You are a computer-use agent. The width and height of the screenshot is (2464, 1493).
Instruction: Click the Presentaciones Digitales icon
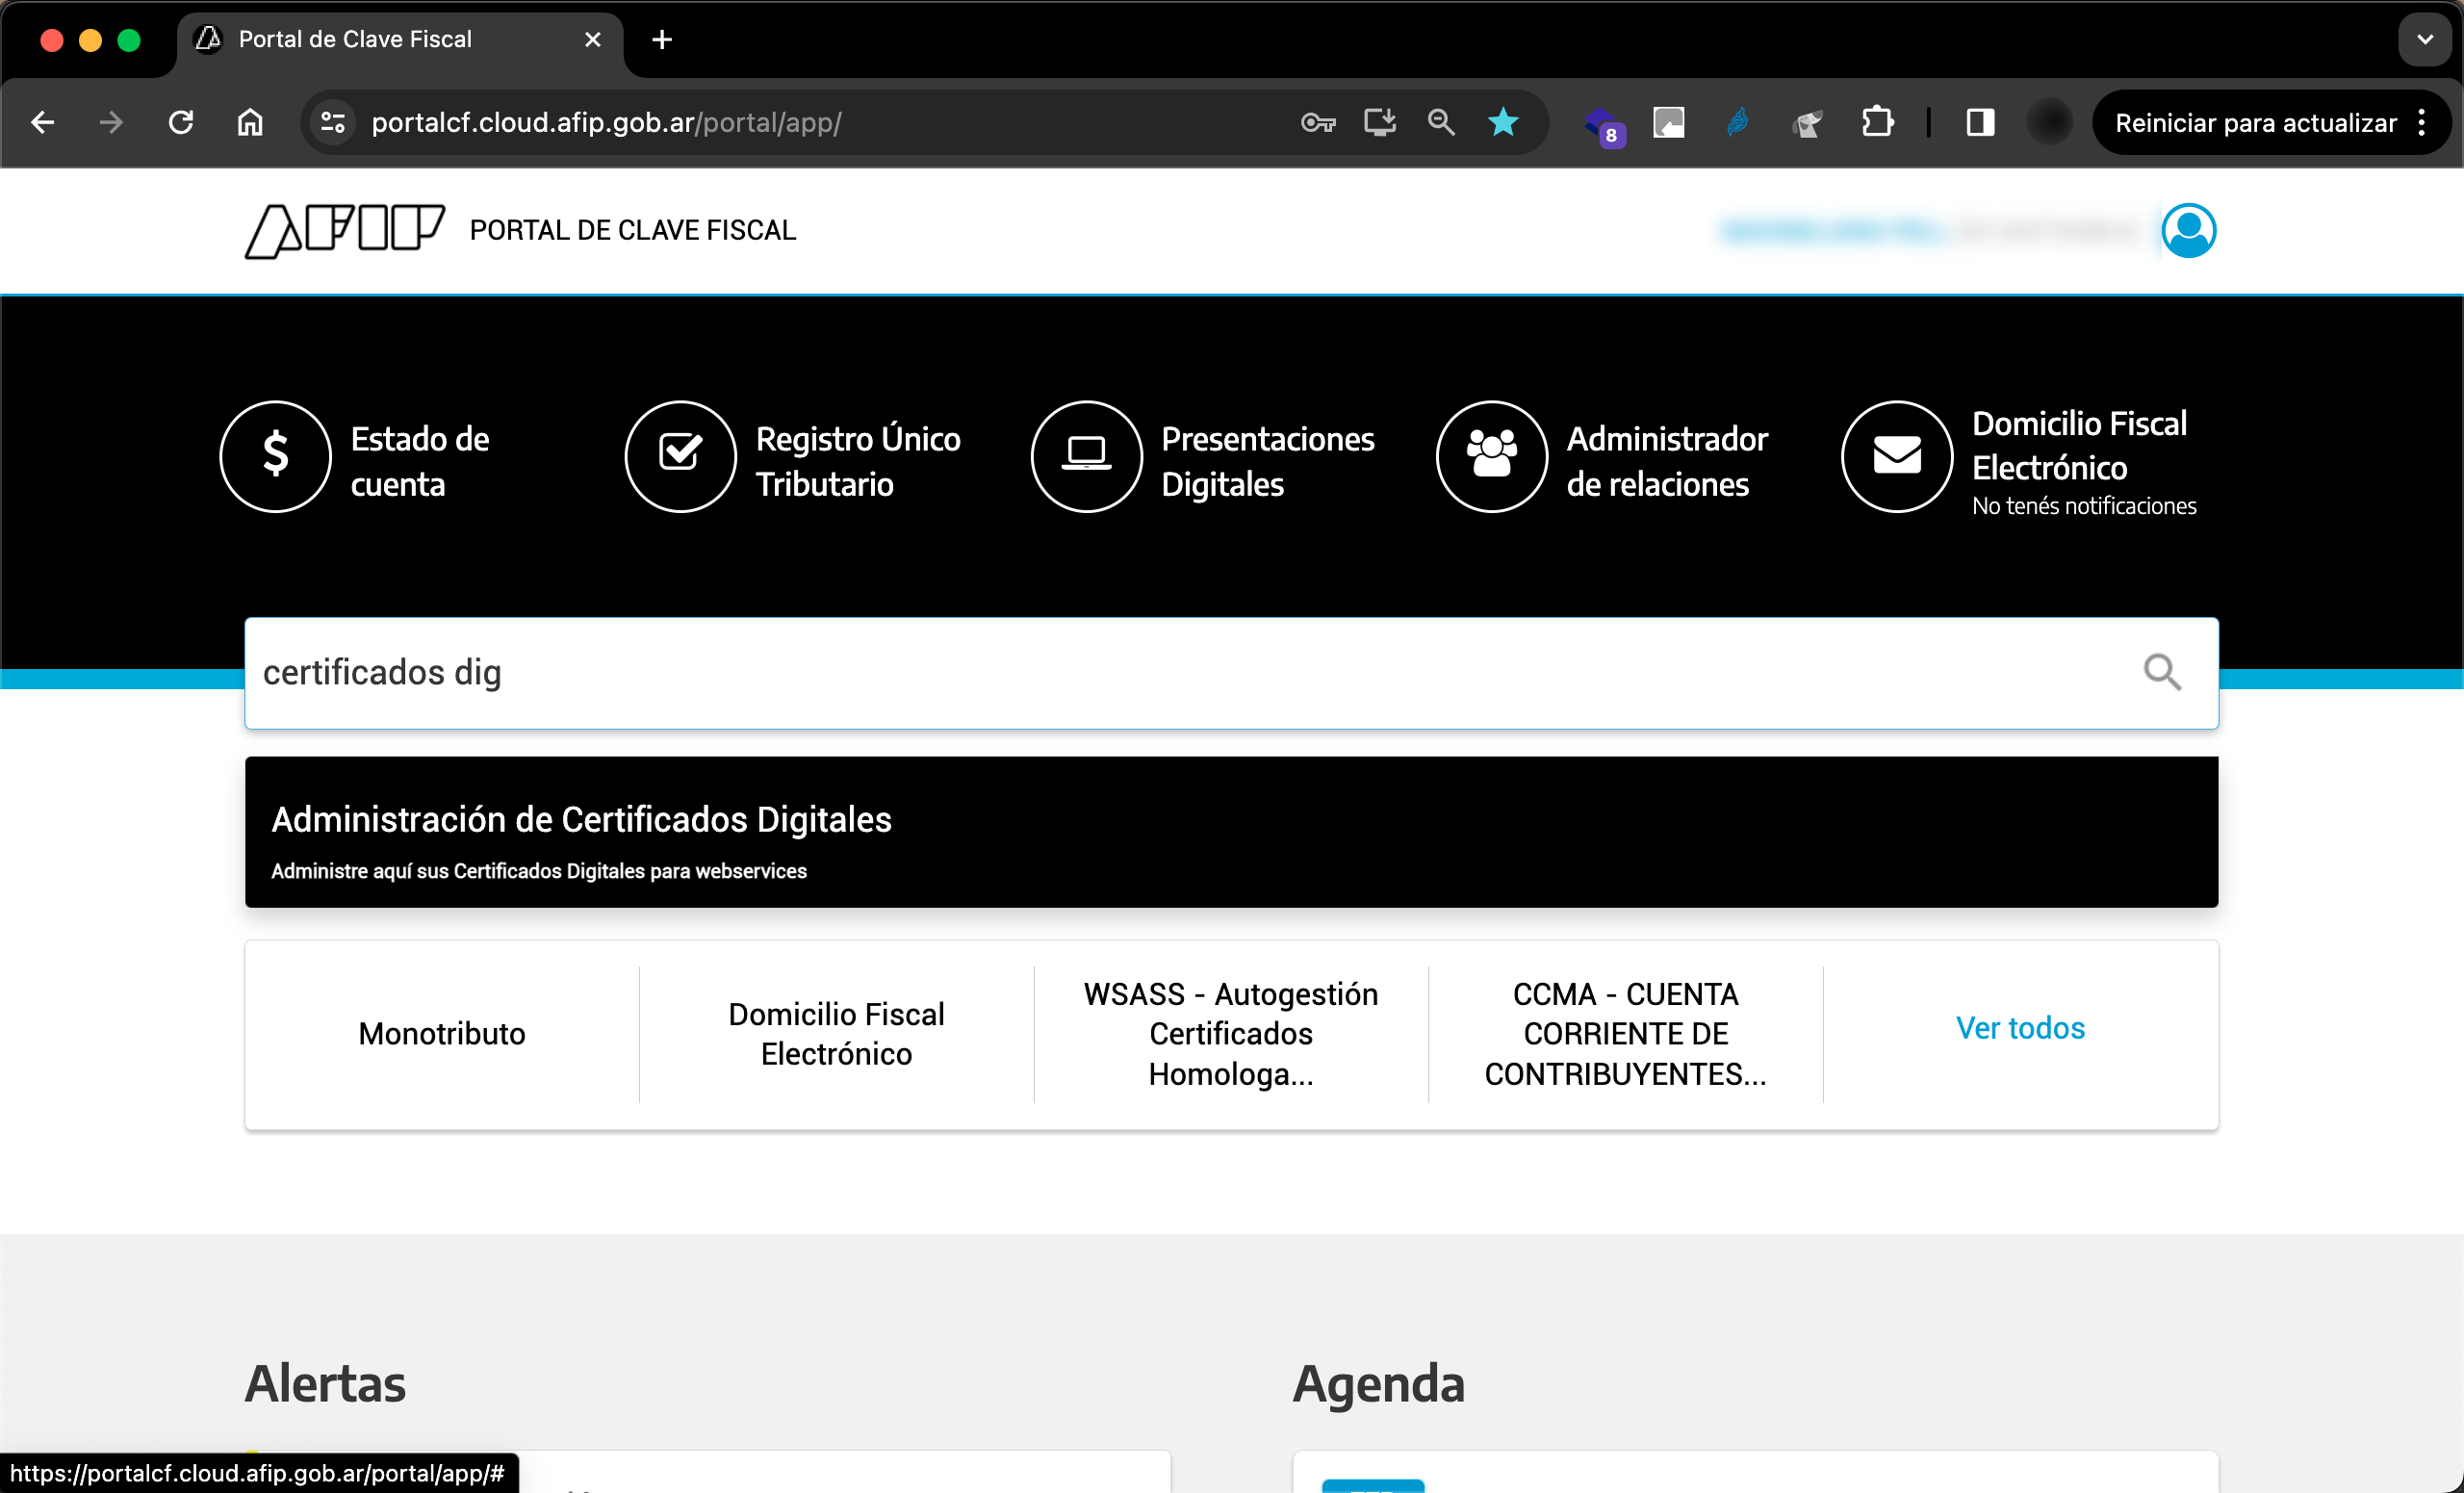(1084, 456)
